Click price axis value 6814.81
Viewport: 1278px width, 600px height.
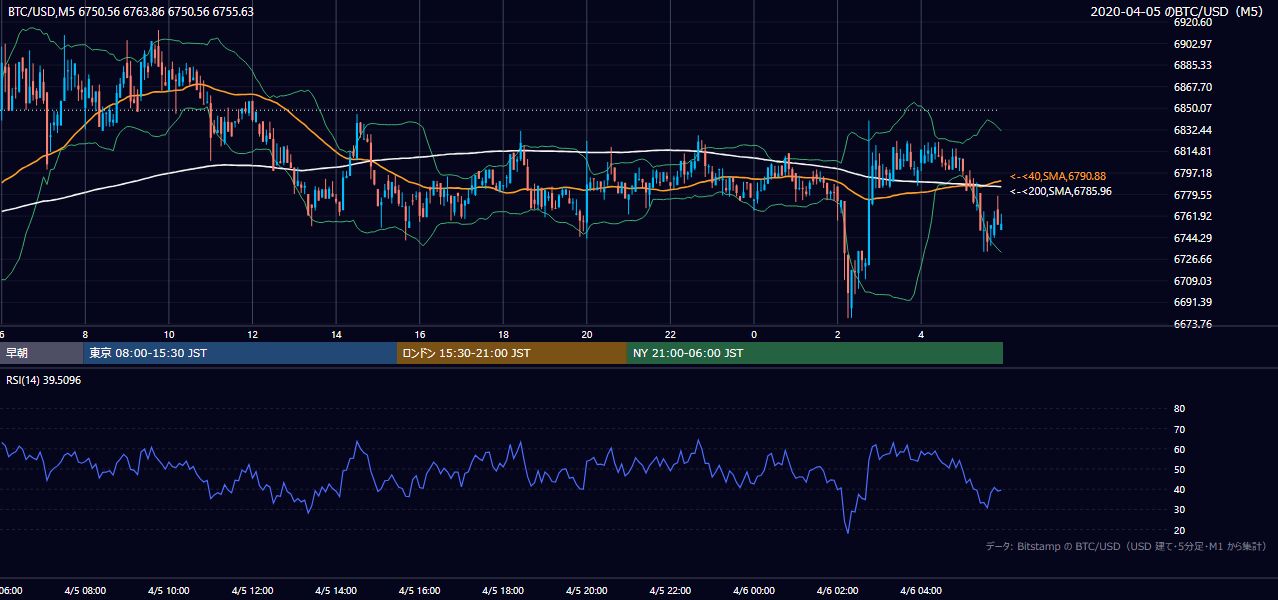tap(1193, 151)
